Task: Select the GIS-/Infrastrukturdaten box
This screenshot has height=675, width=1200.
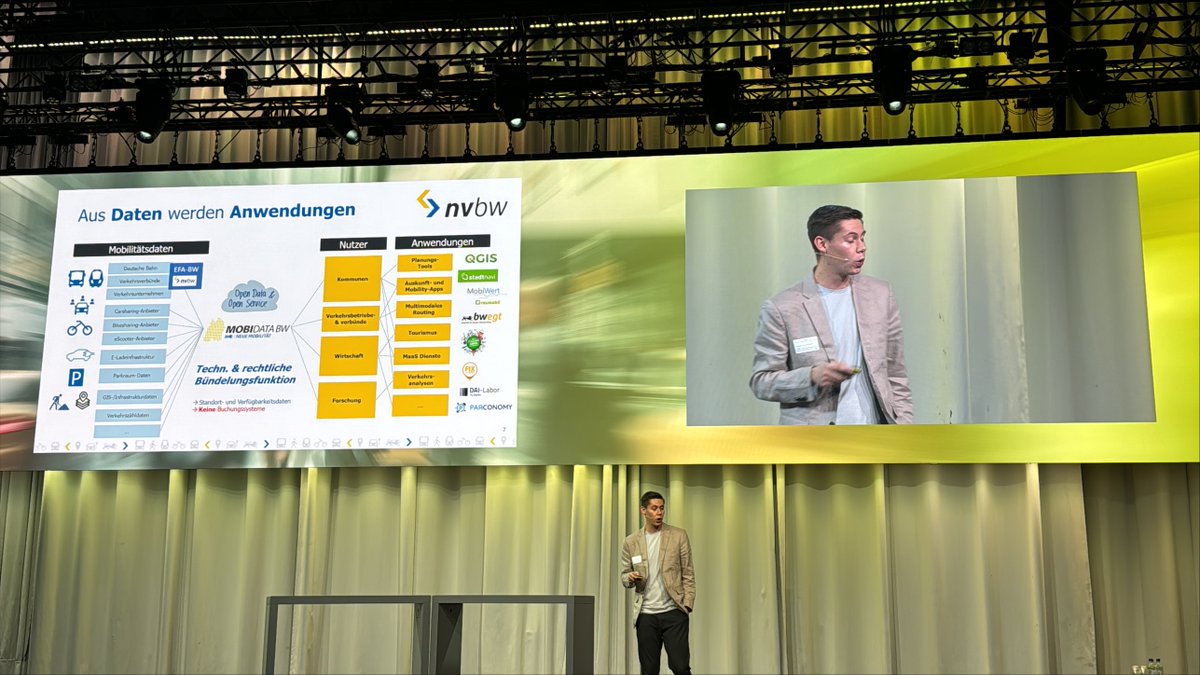Action: click(130, 397)
